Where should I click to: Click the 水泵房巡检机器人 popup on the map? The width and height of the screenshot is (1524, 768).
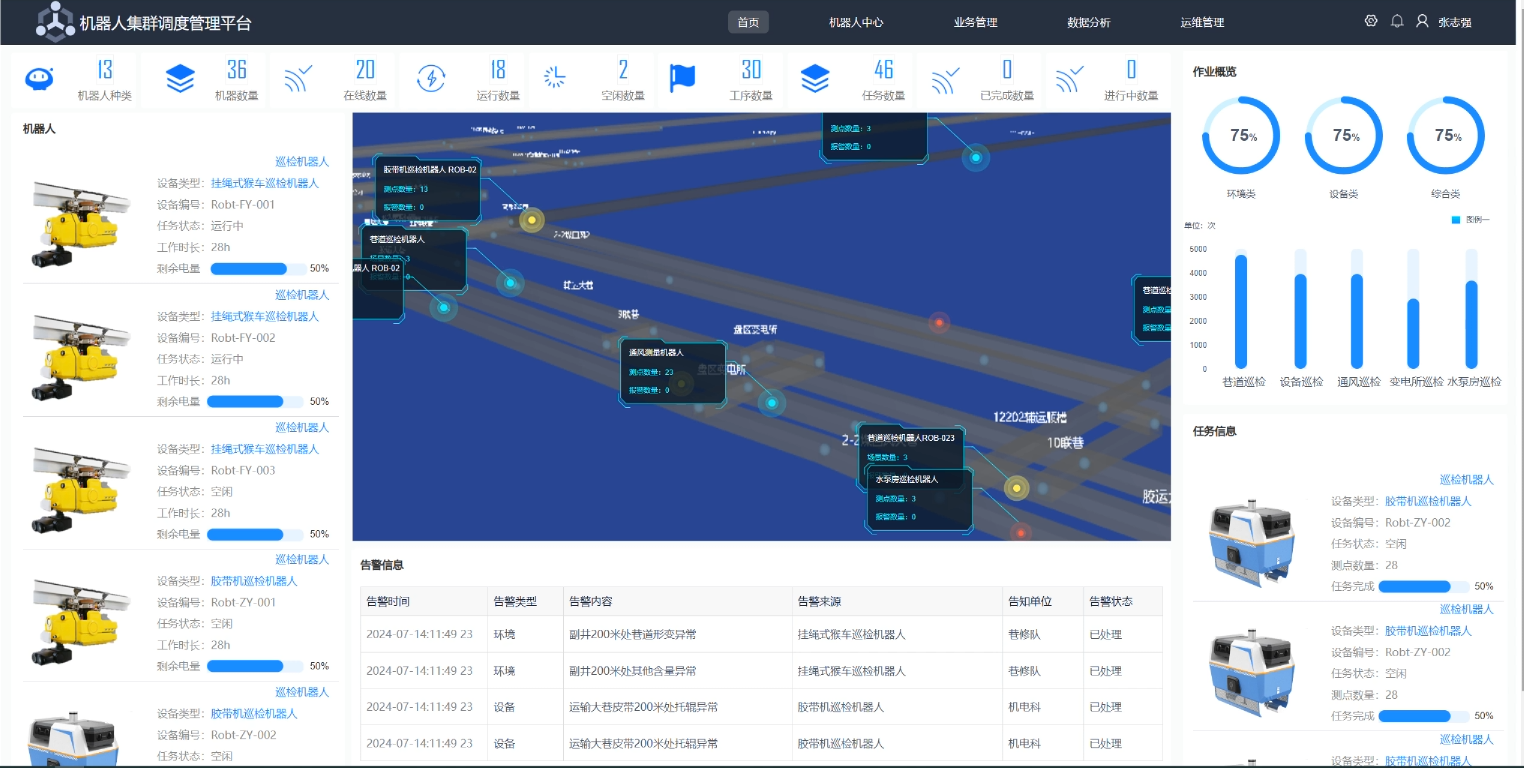pos(920,500)
